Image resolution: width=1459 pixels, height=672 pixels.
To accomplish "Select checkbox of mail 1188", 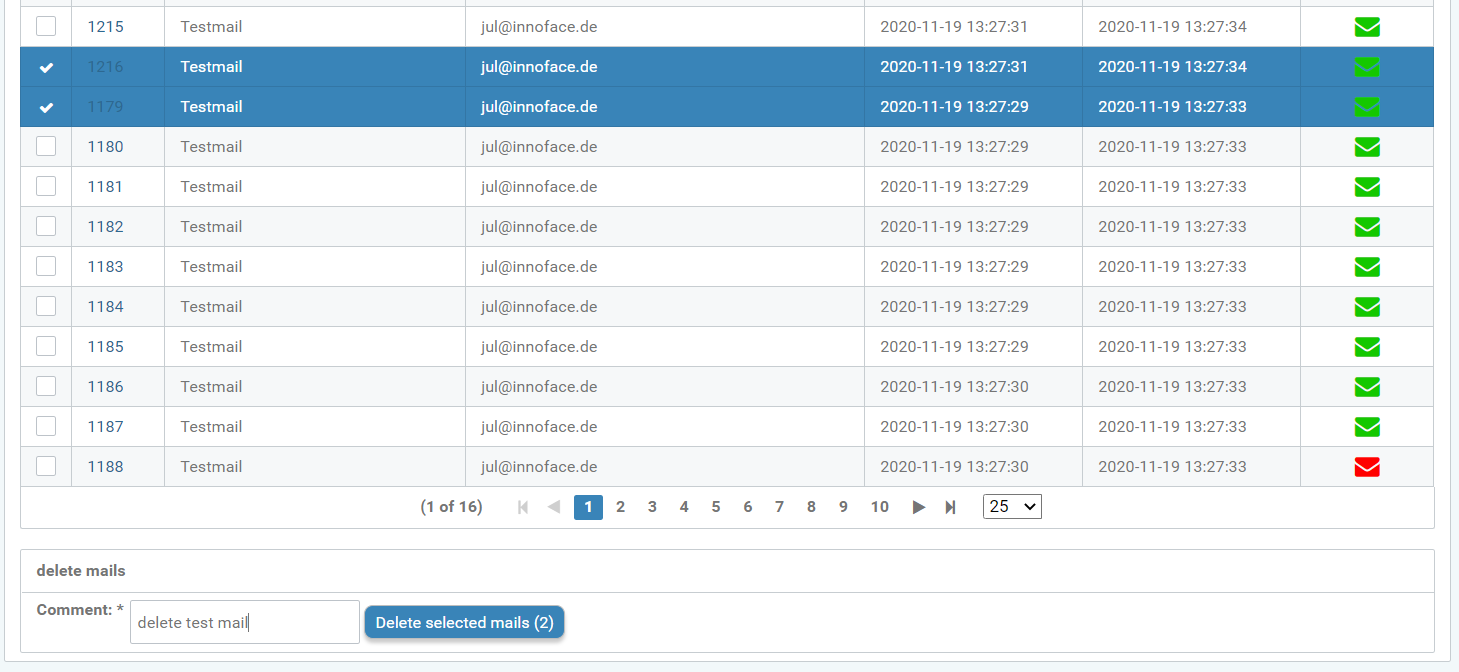I will pos(46,466).
